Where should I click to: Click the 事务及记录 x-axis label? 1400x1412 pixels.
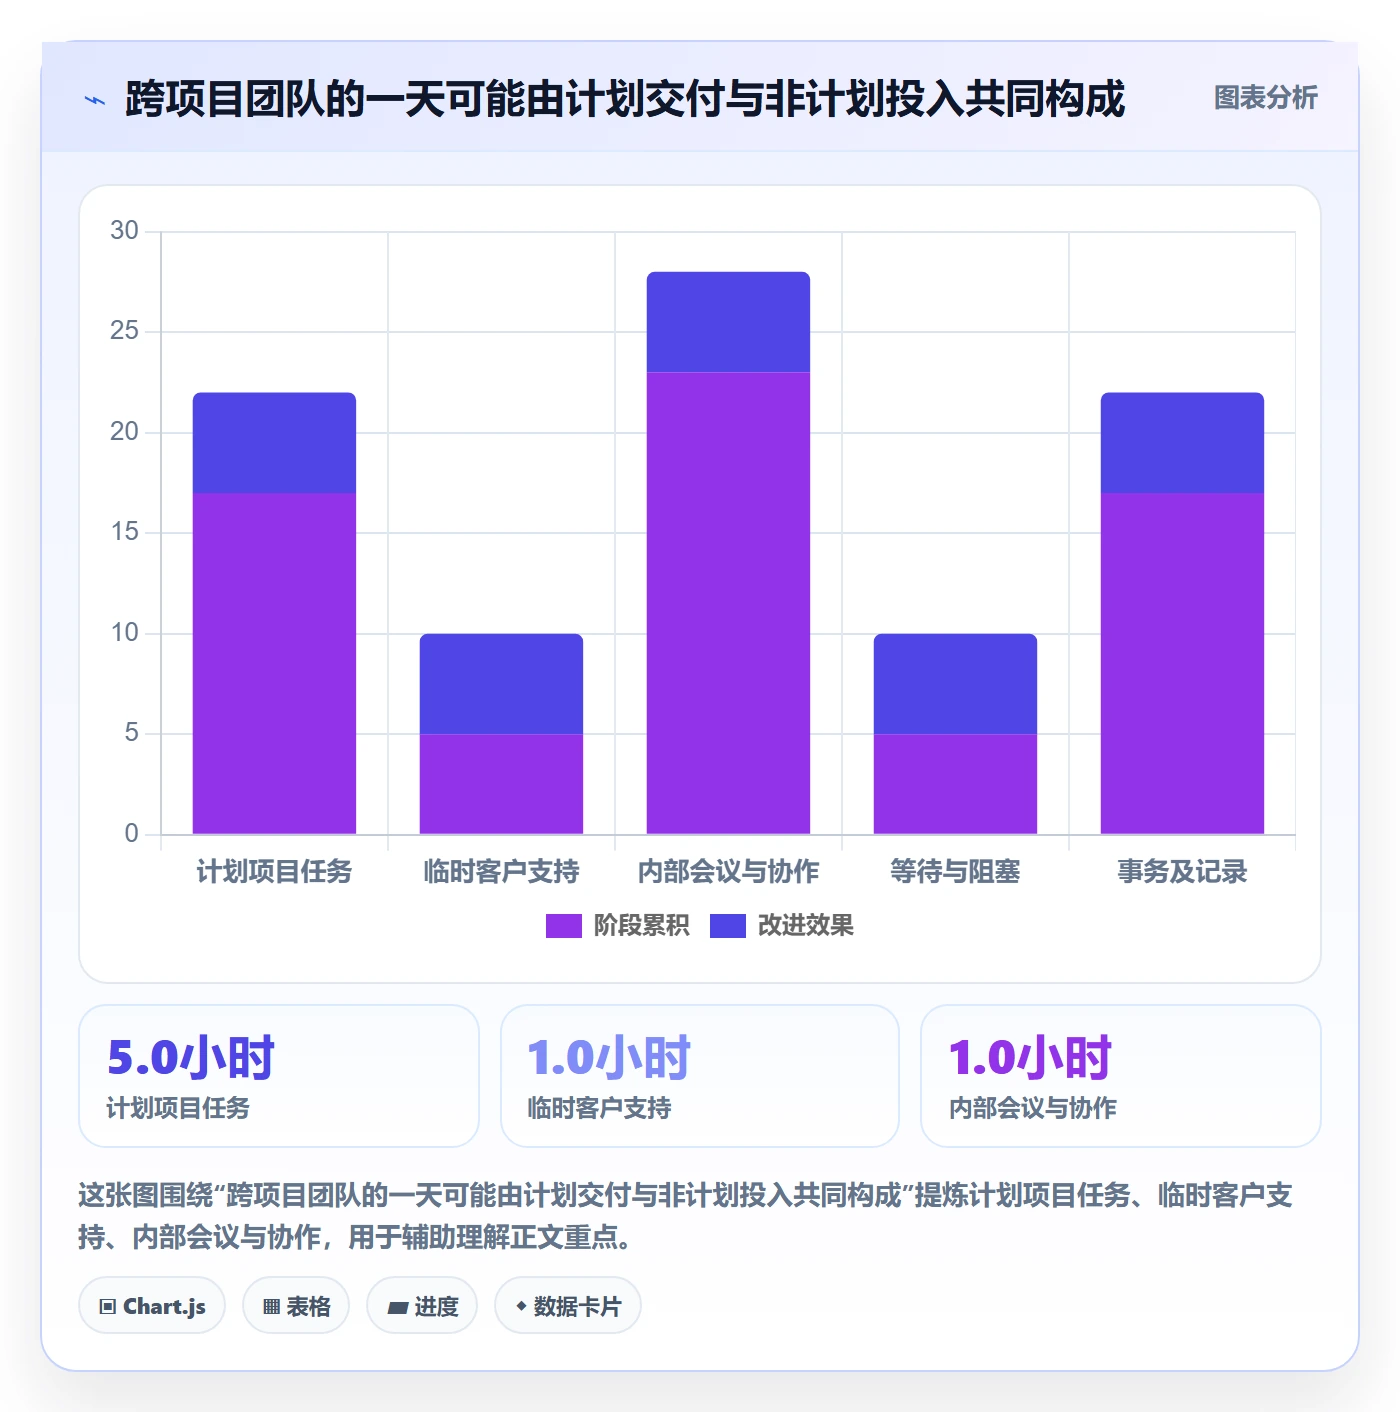pos(1182,872)
